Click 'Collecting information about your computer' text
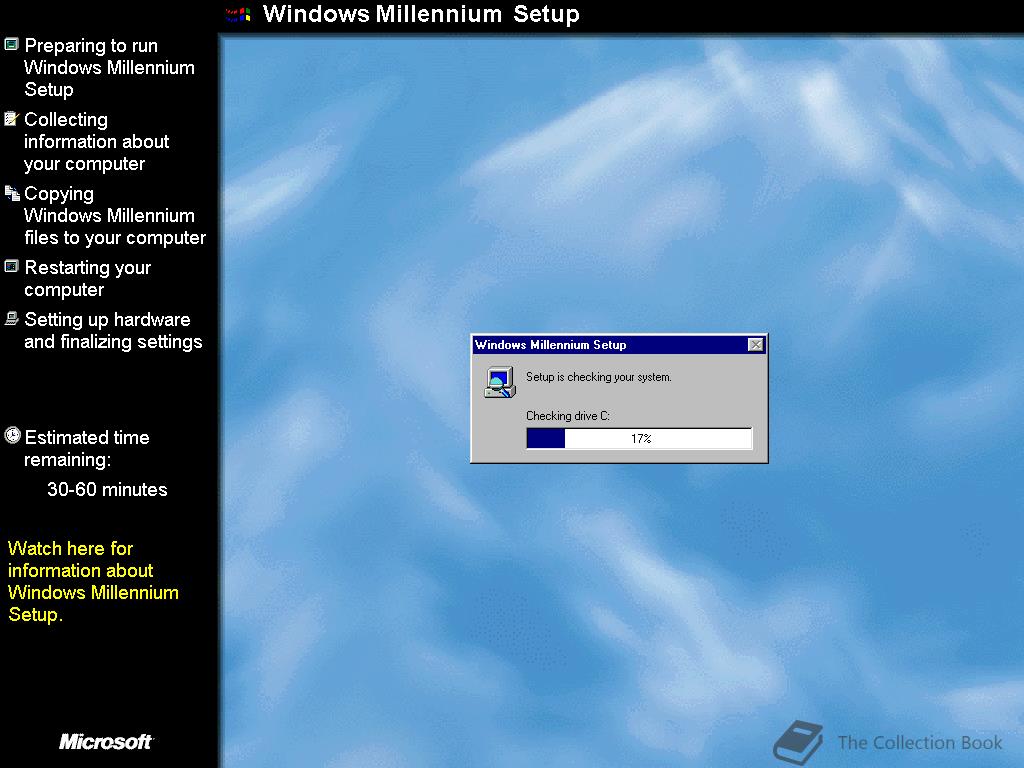The height and width of the screenshot is (768, 1024). point(97,142)
